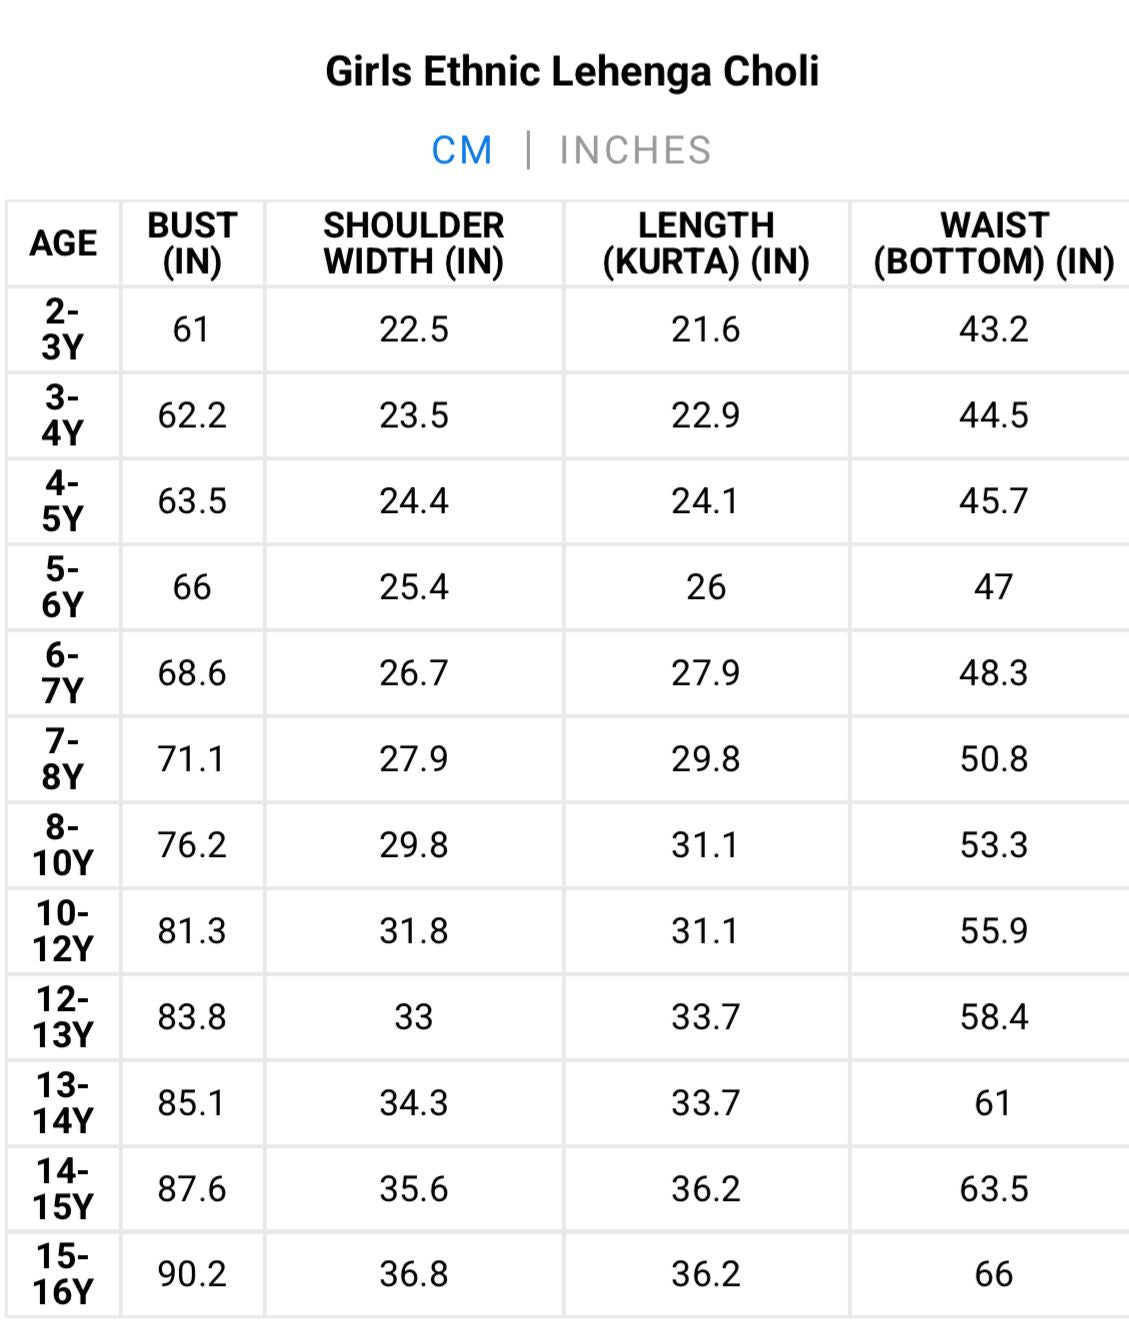Click the Girls Ethnic Lehenga Choli title
Viewport: 1129px width, 1330px height.
pyautogui.click(x=573, y=71)
